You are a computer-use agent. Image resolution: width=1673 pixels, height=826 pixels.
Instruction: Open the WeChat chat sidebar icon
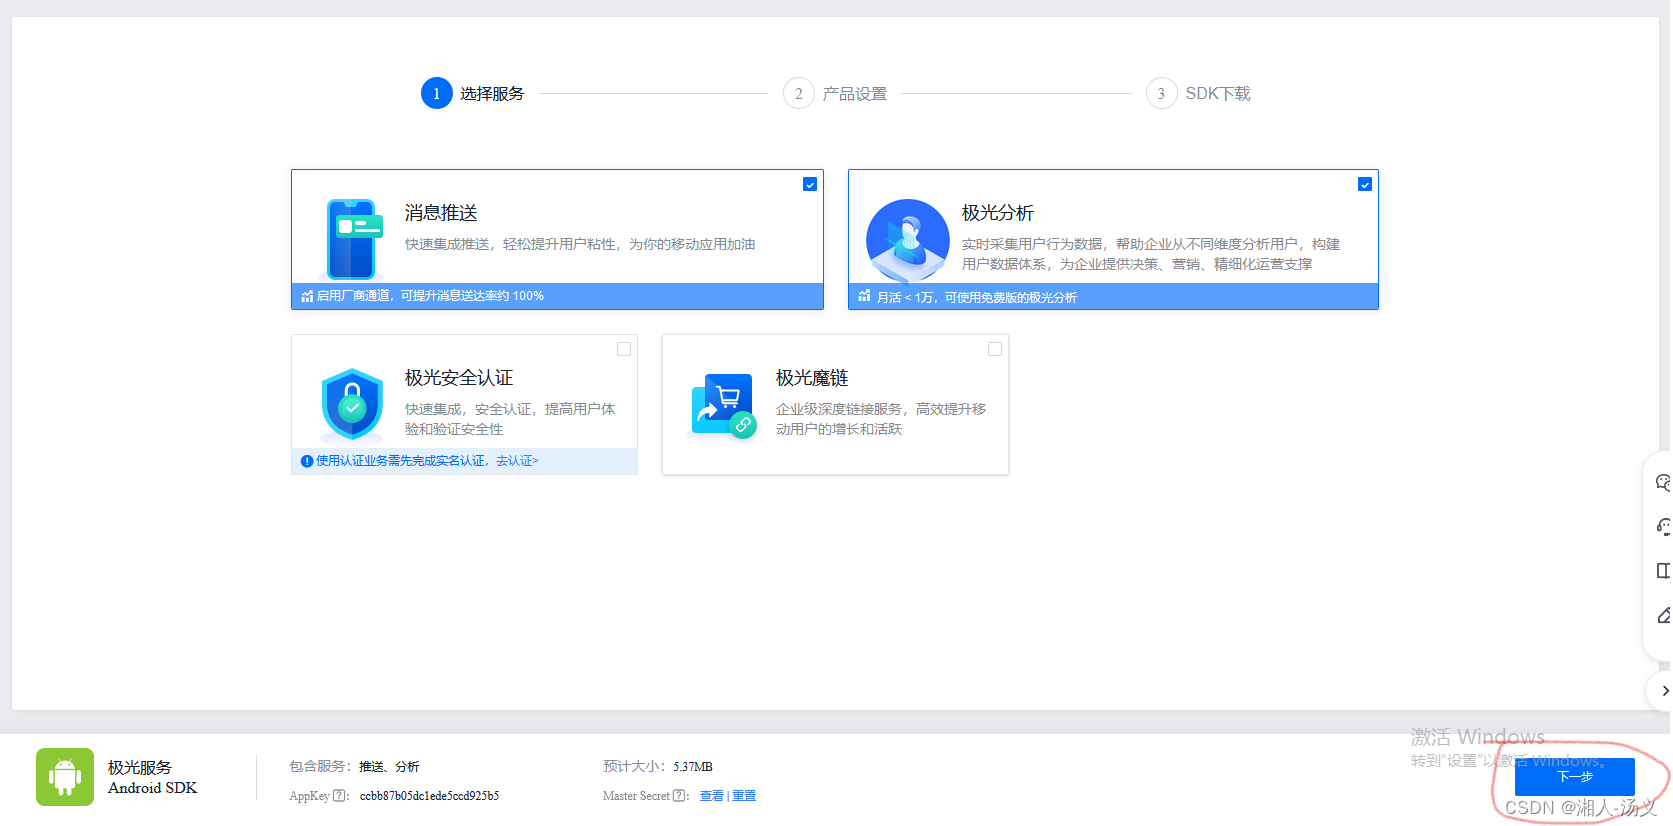tap(1663, 483)
